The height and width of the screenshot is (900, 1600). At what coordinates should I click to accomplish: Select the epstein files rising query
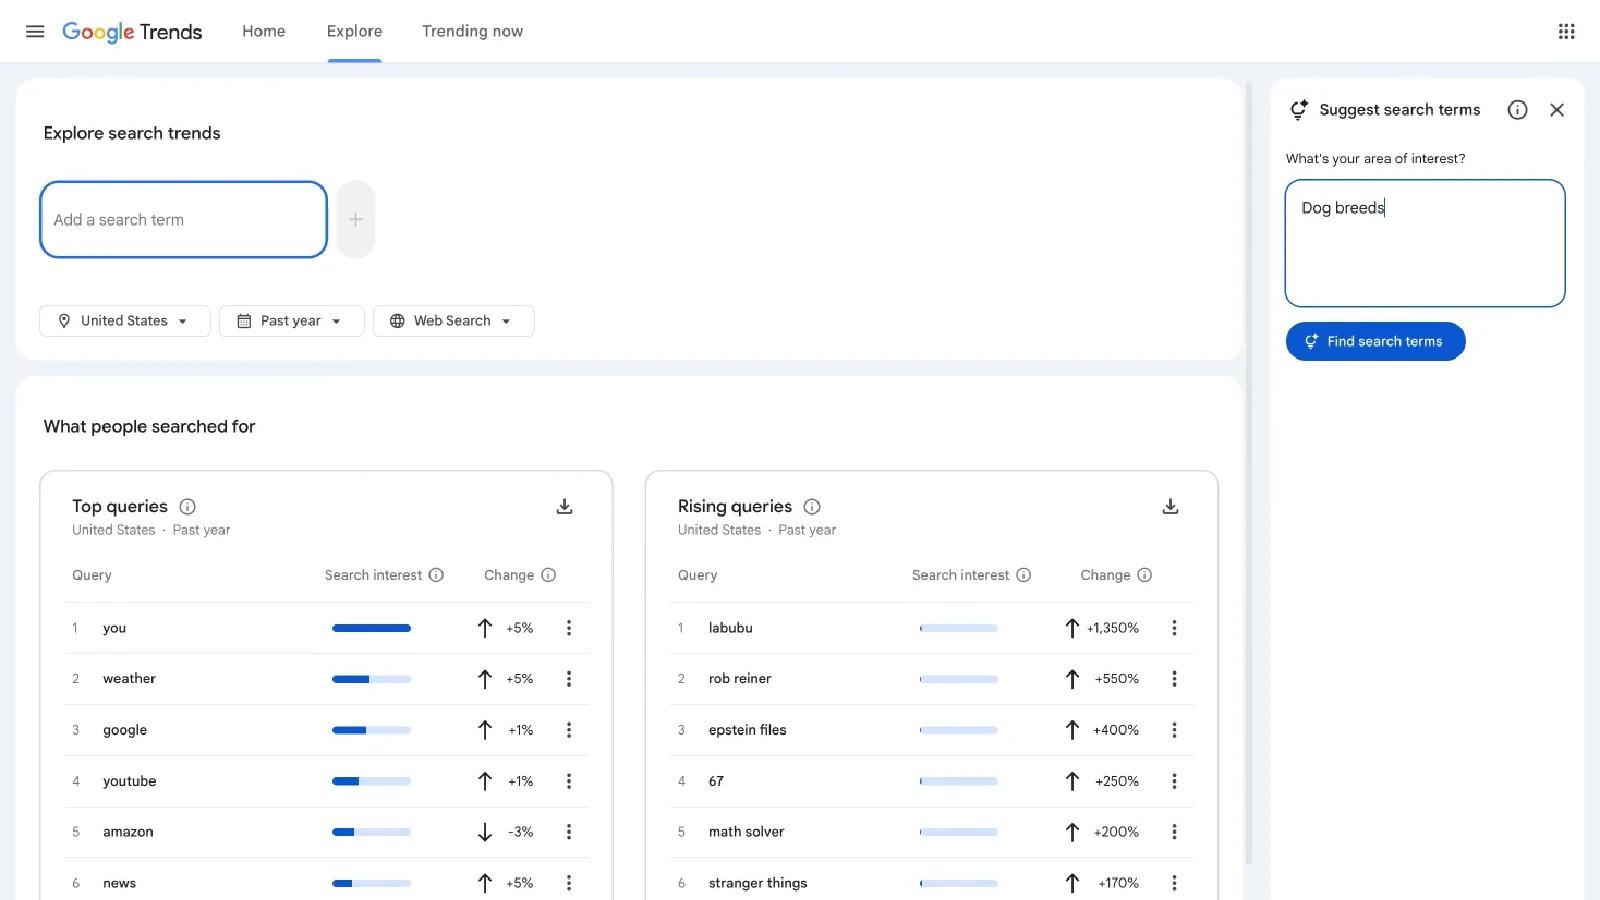point(747,730)
